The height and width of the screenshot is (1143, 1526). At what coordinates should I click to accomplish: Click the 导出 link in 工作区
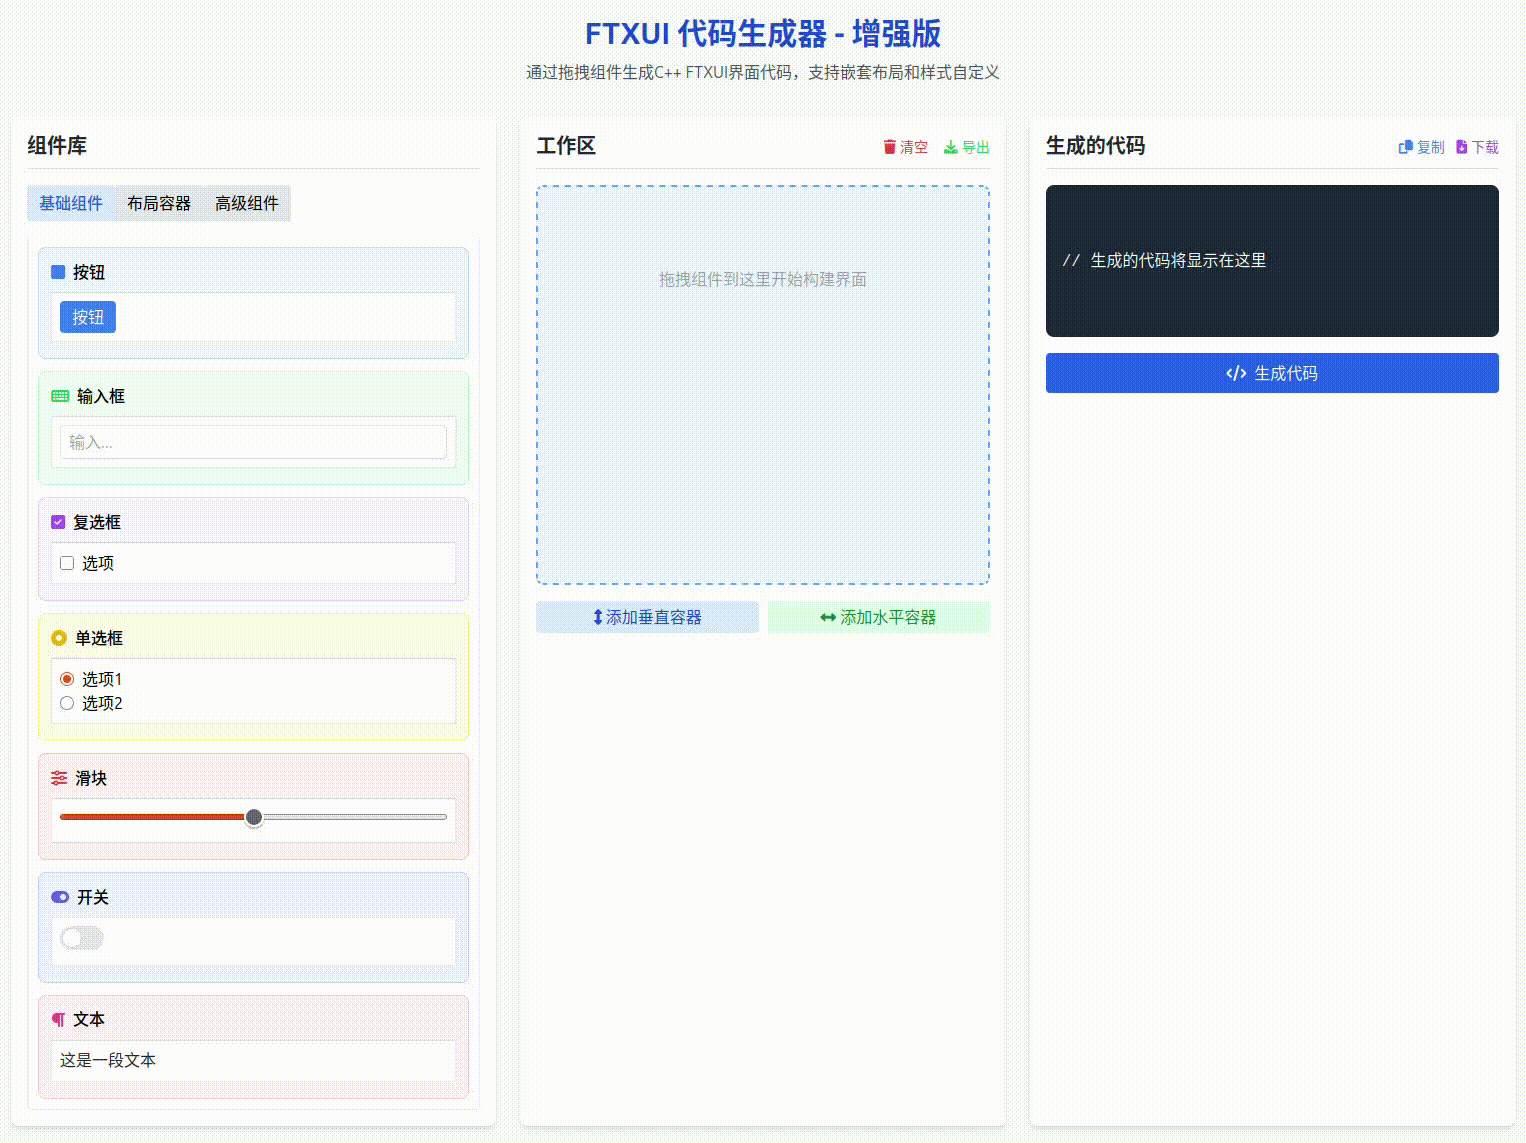(x=967, y=147)
